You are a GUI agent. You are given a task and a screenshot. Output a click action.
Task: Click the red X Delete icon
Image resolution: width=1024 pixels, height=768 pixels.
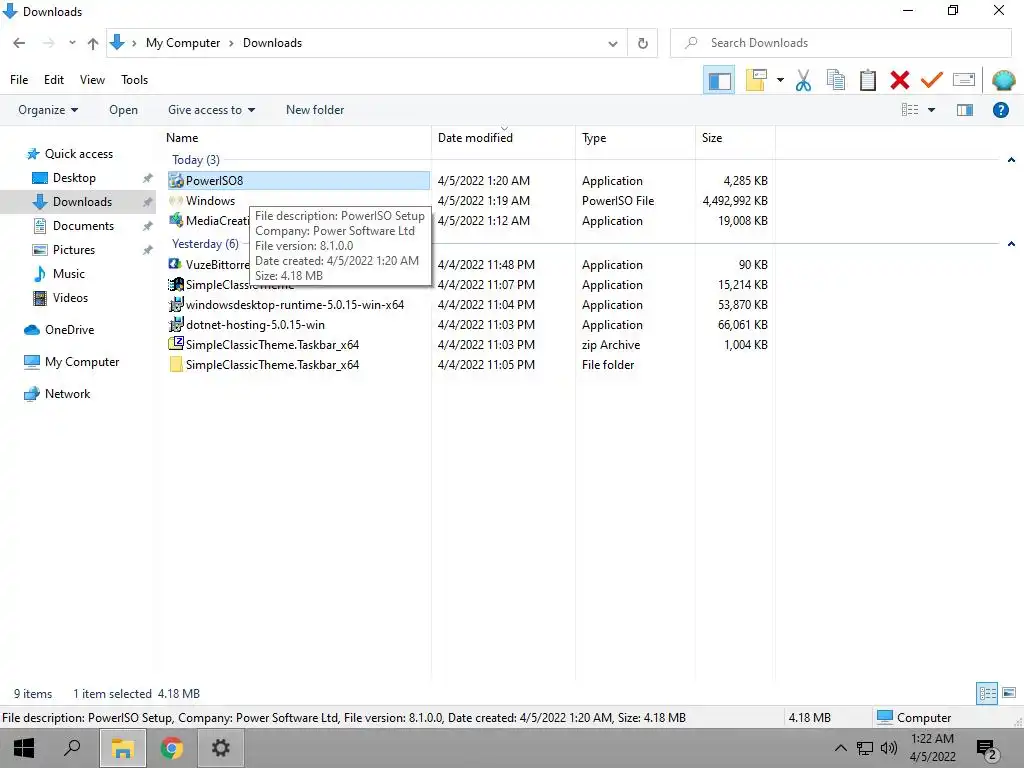coord(899,80)
